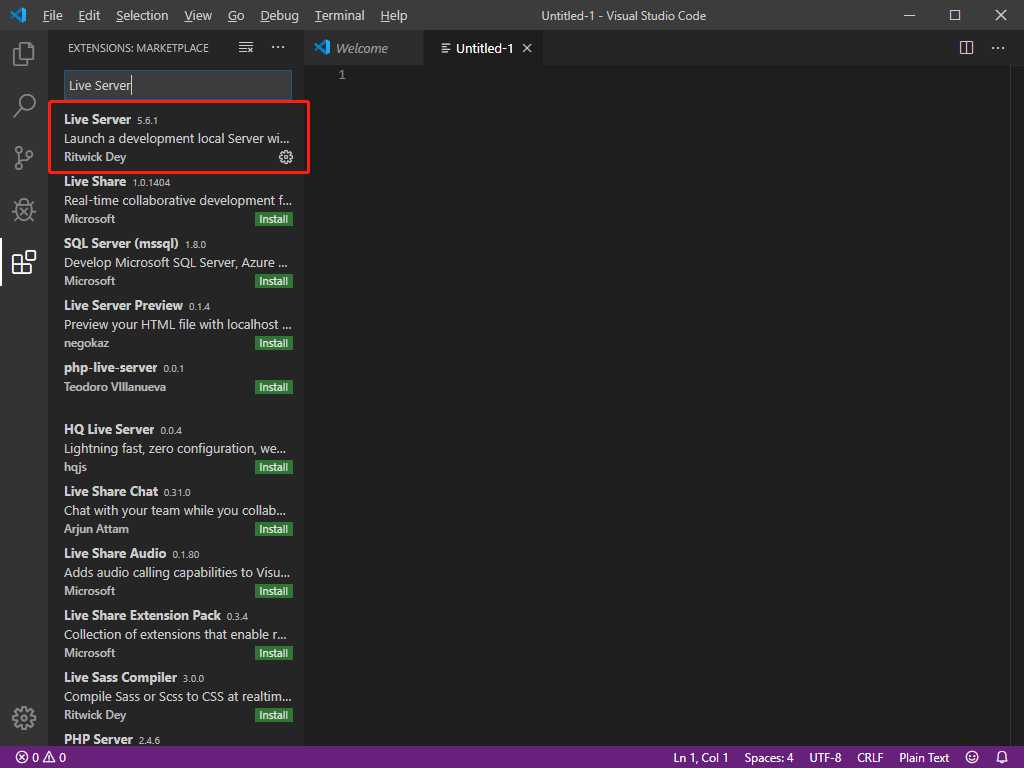
Task: Click Ln 1, Col 1 in status bar
Action: [700, 758]
